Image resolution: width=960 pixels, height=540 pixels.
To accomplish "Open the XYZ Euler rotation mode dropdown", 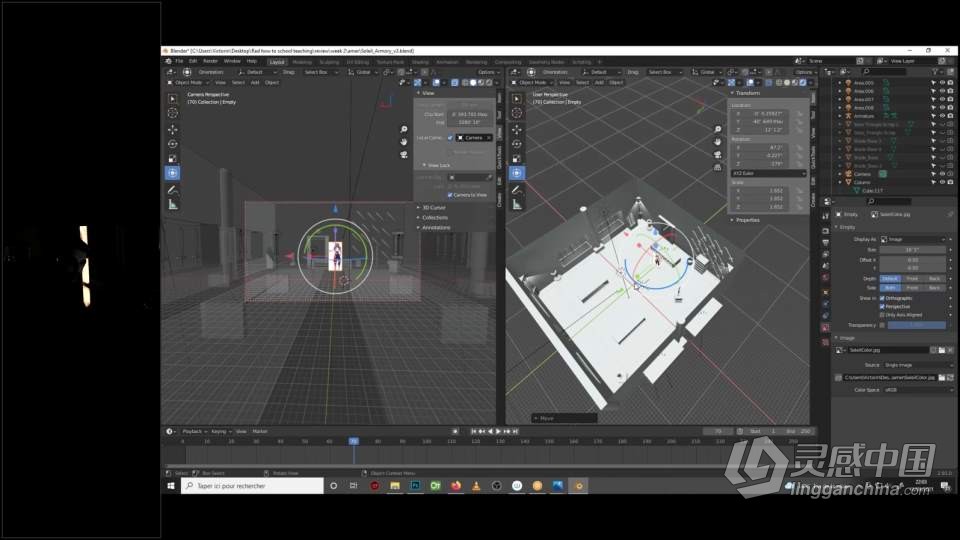I will pos(769,173).
